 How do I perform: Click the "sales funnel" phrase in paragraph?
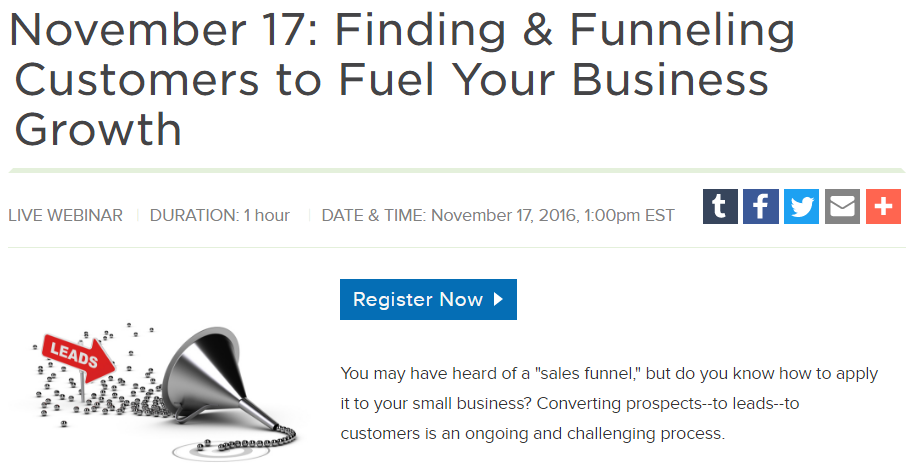click(587, 374)
